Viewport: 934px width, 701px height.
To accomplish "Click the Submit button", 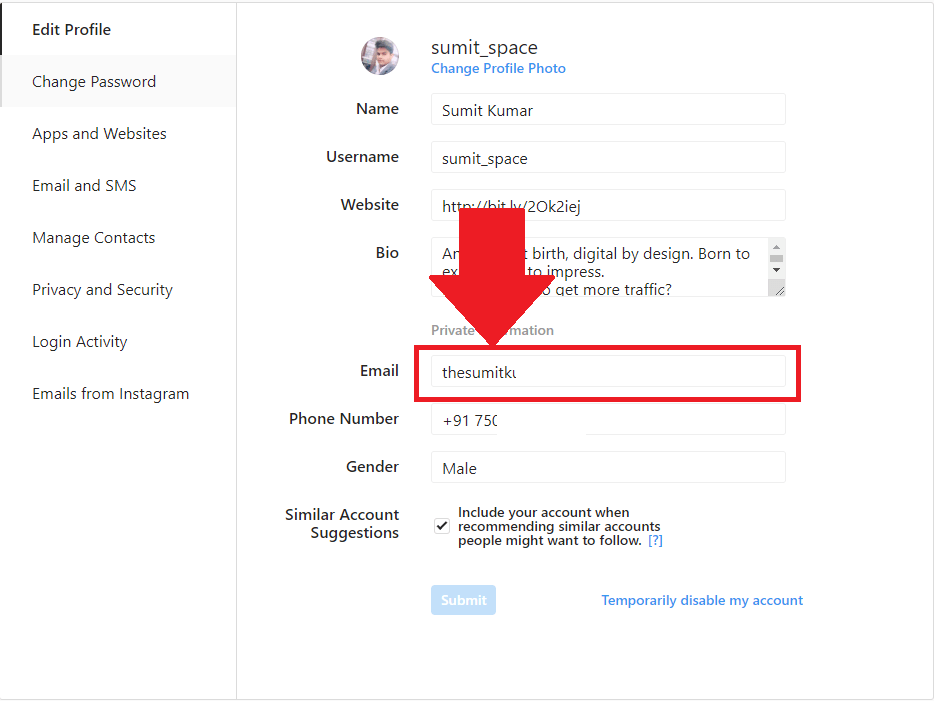I will click(463, 600).
